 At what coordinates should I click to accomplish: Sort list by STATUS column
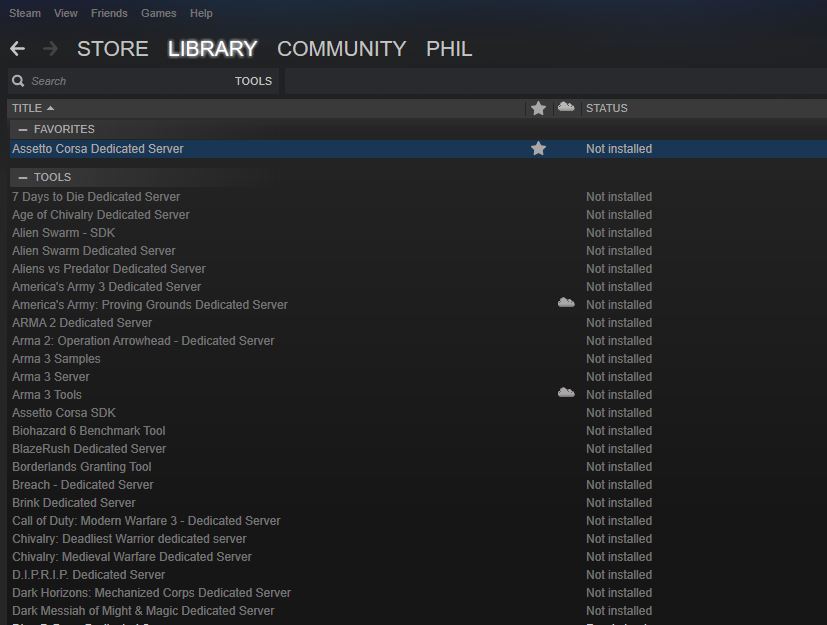(607, 108)
